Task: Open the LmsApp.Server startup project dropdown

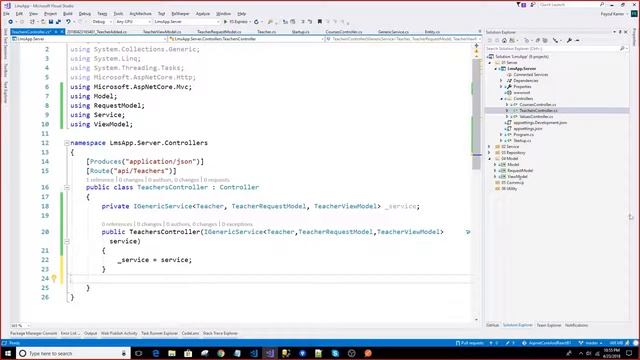Action: (x=187, y=22)
